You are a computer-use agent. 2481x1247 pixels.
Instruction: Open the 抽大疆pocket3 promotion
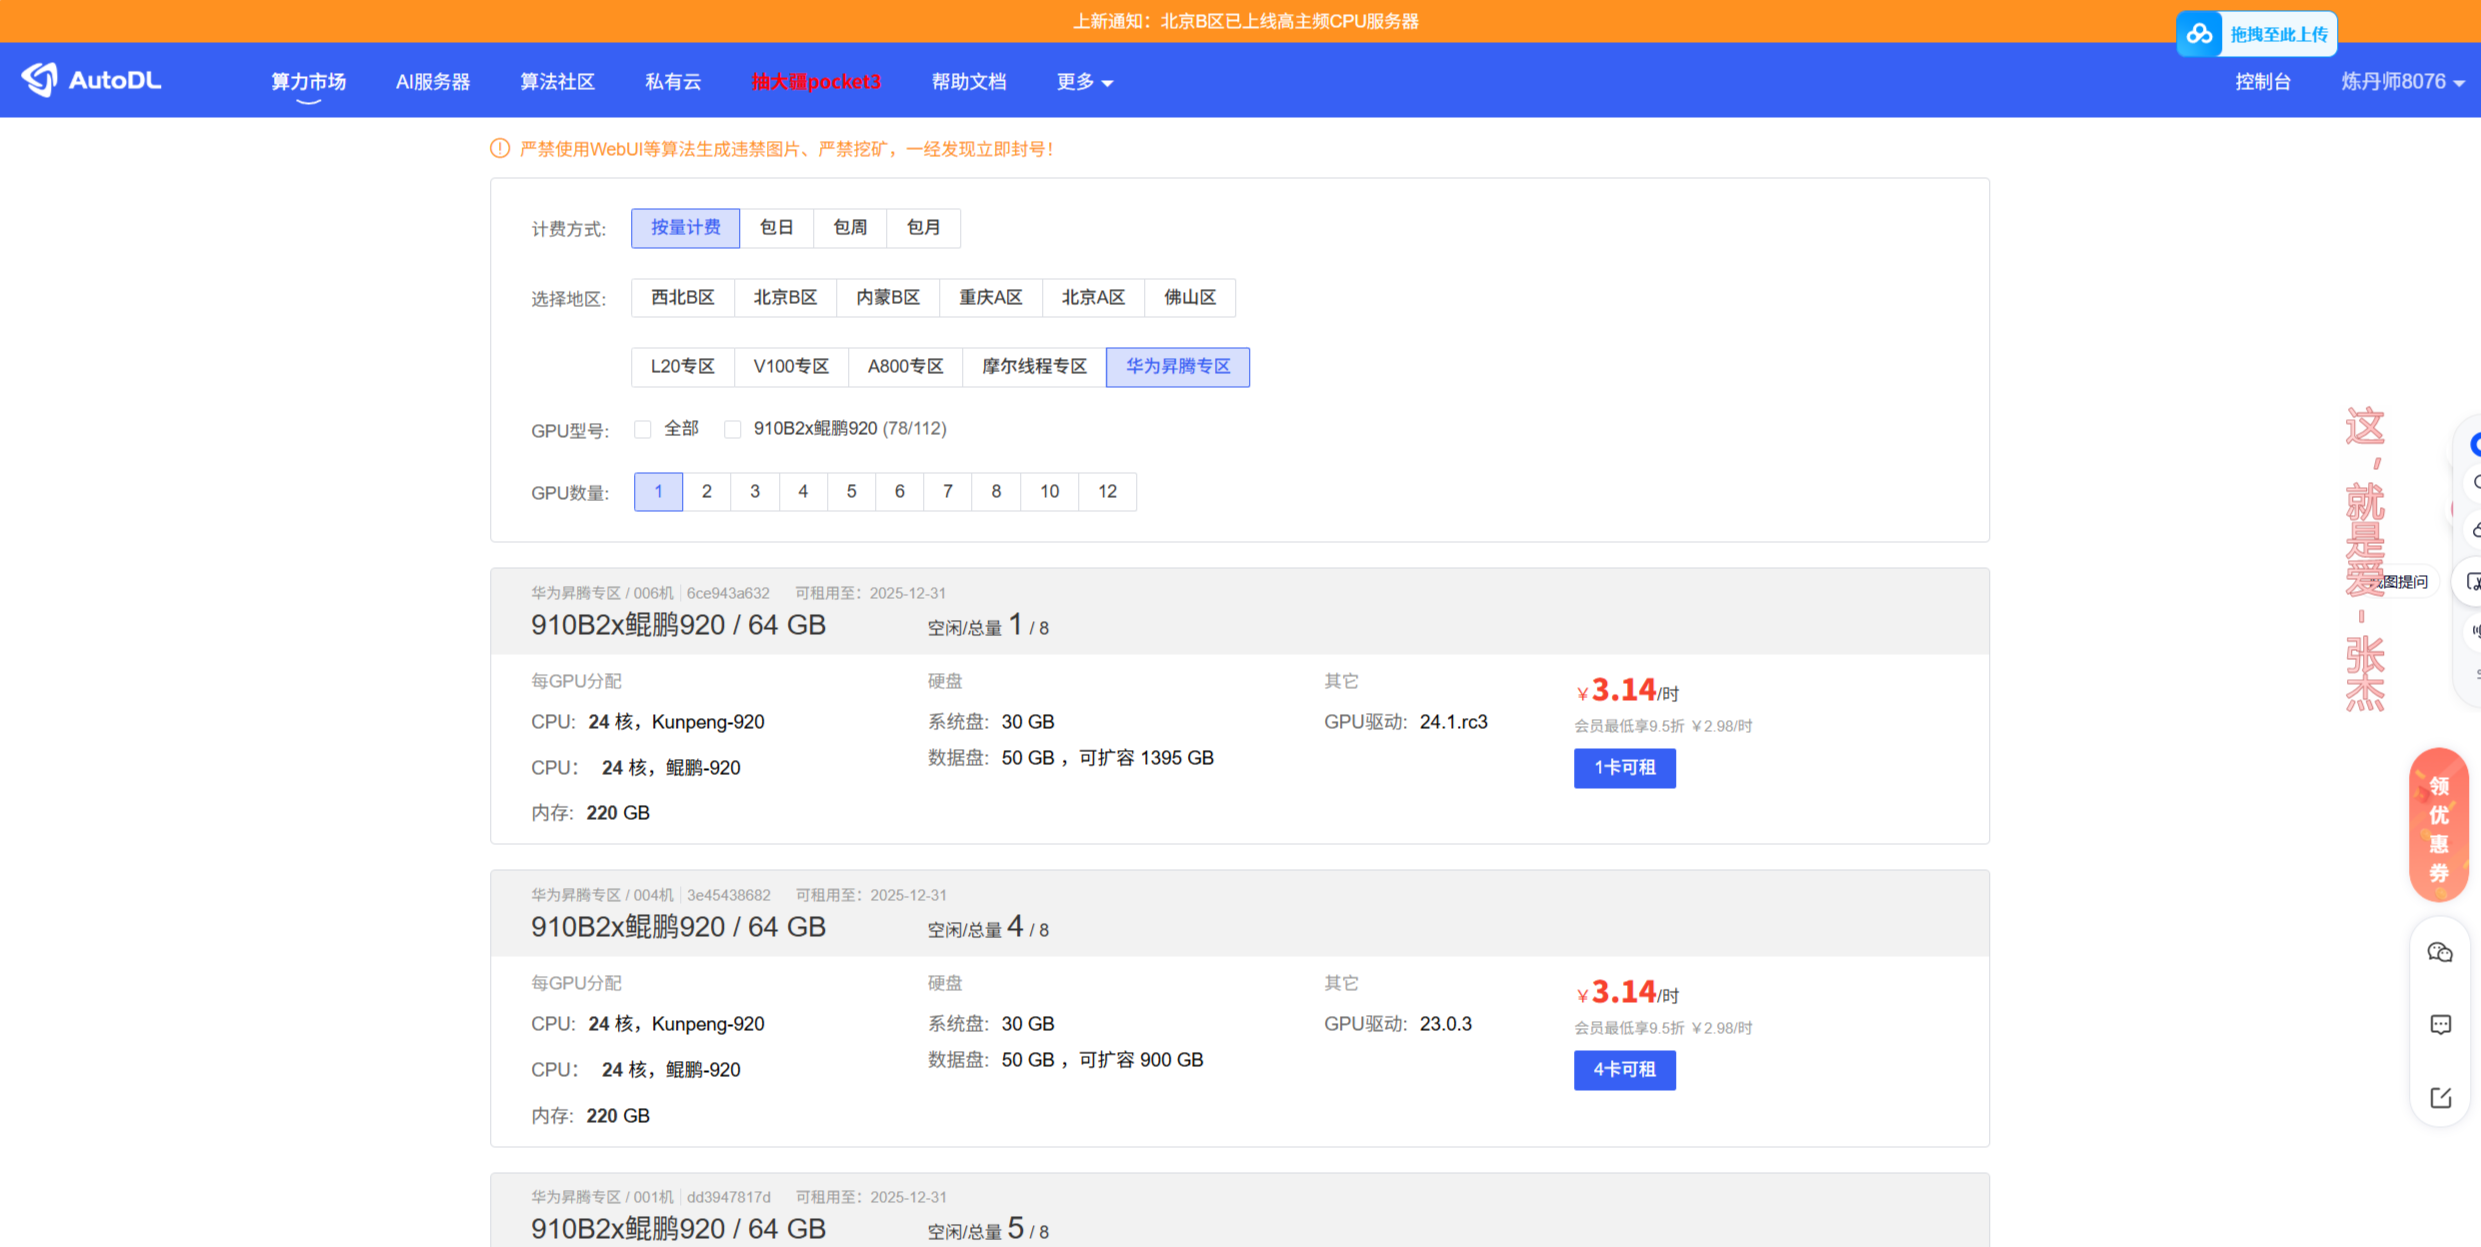[816, 82]
